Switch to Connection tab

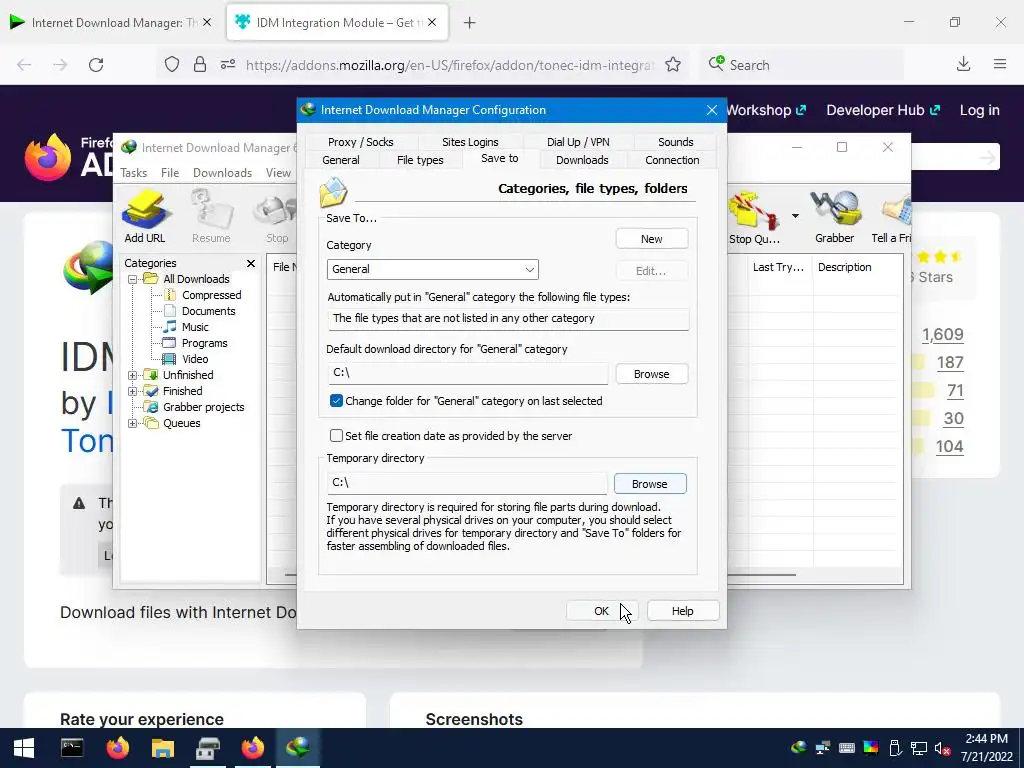(x=672, y=160)
